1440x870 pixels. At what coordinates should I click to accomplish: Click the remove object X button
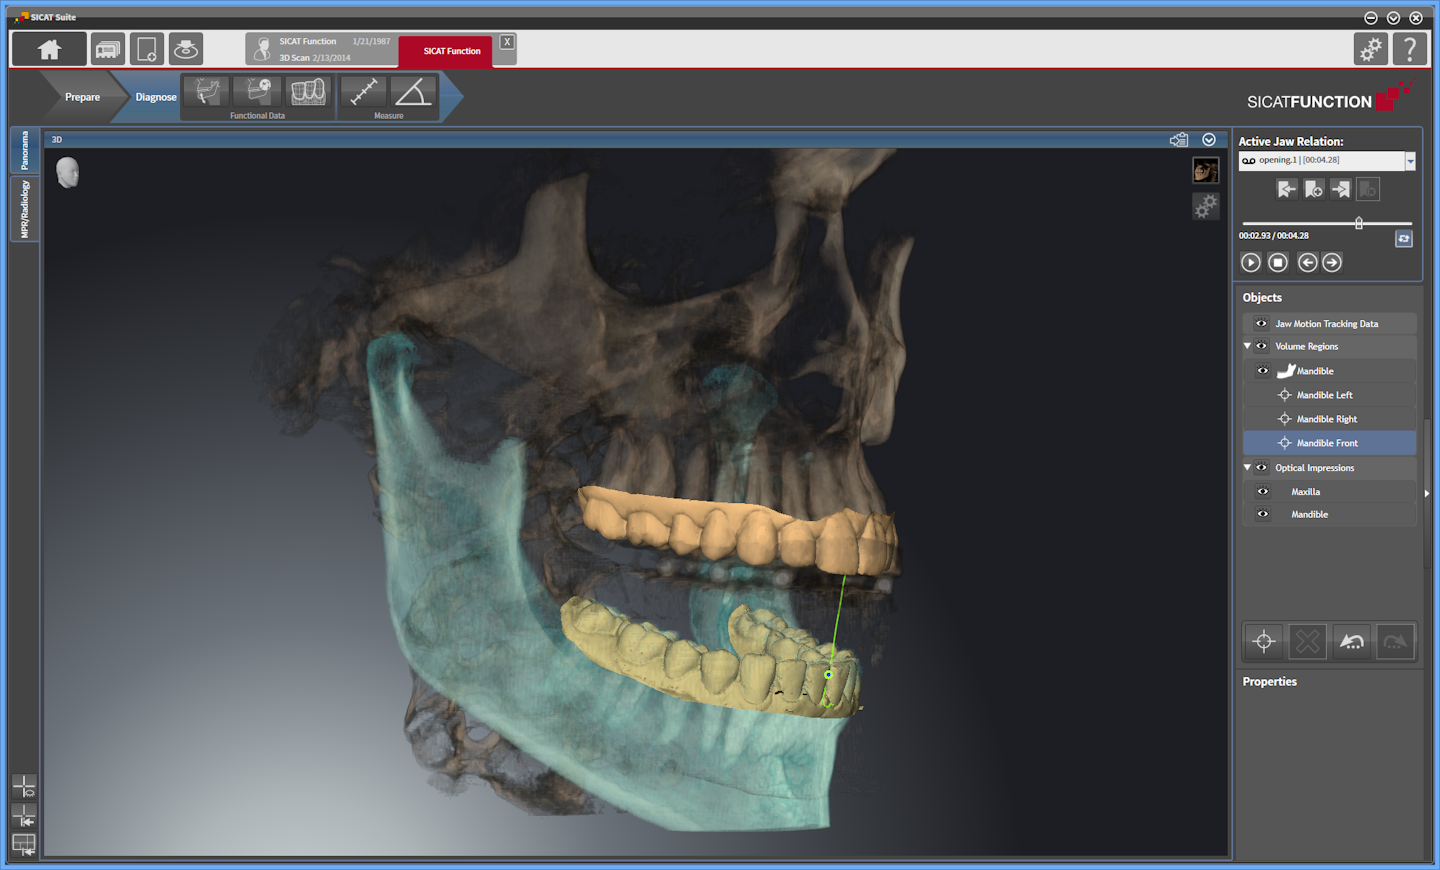(x=1308, y=642)
